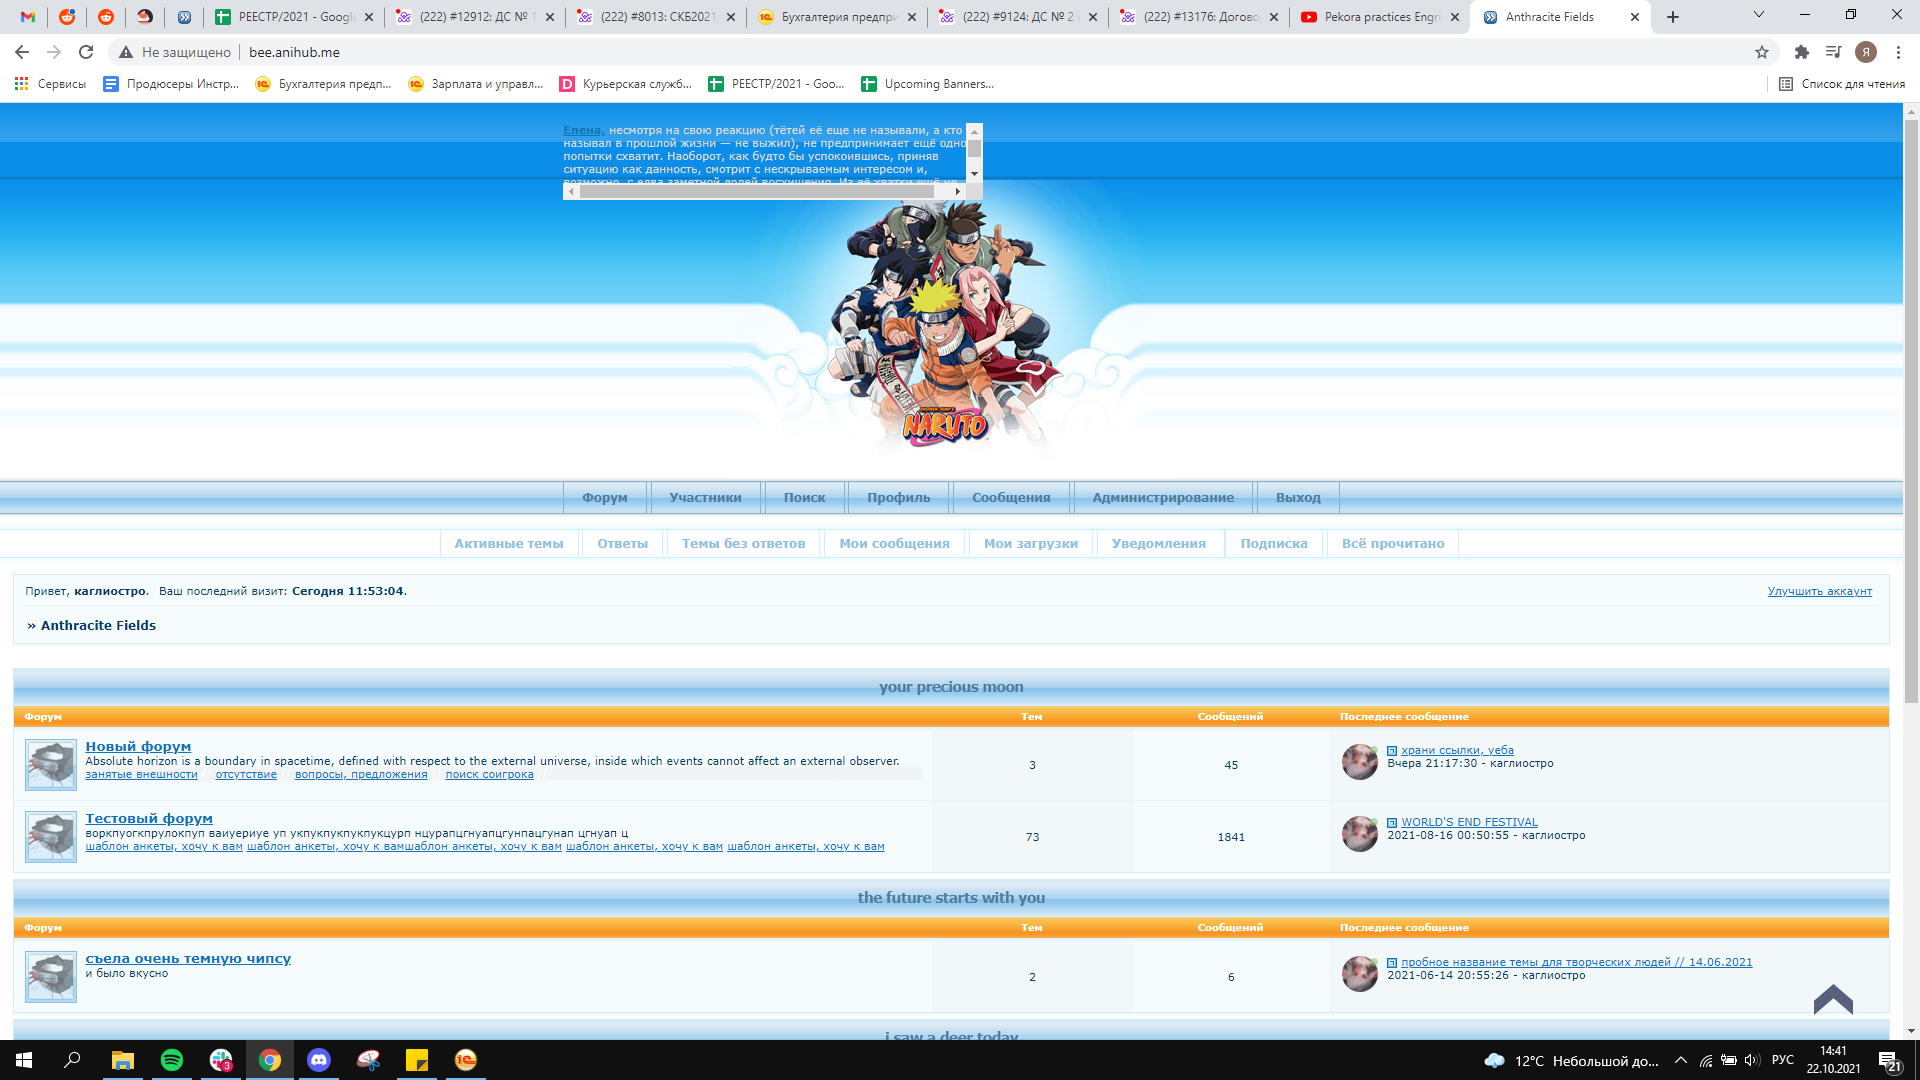Click the browser back arrow
Viewport: 1920px width, 1080px height.
(x=22, y=52)
